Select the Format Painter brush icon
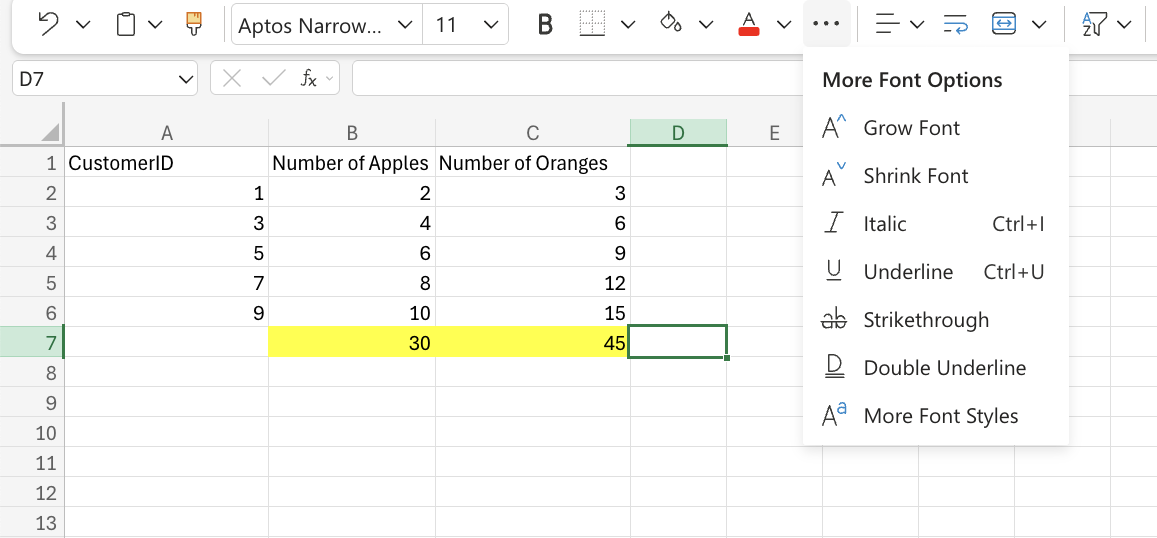The image size is (1157, 538). (x=193, y=24)
